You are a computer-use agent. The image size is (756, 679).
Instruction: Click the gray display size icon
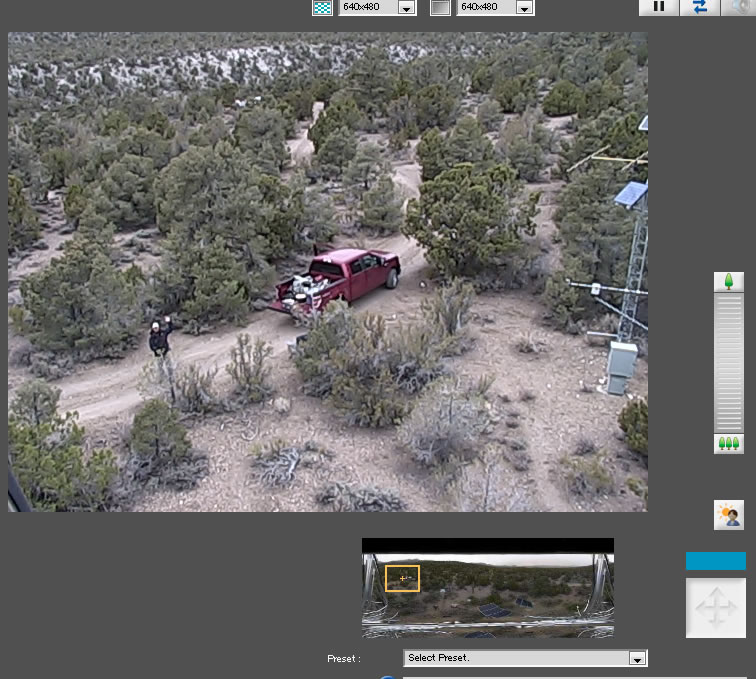pyautogui.click(x=440, y=7)
